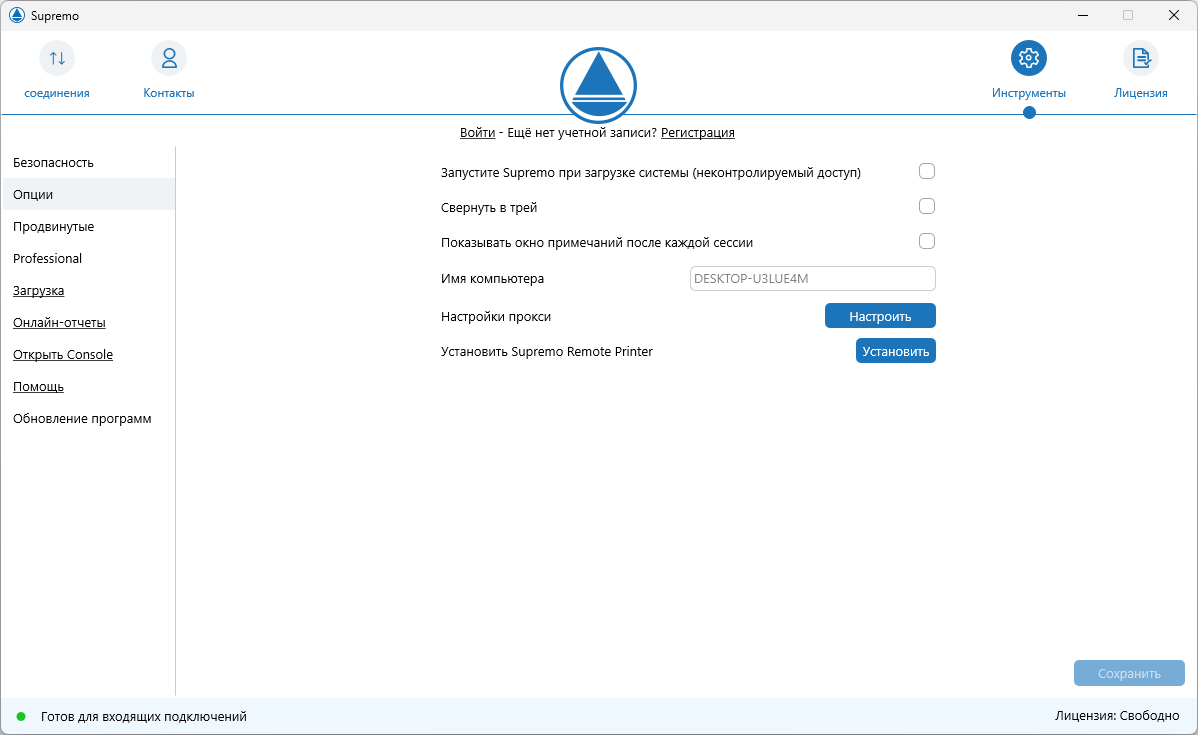Click the Инструменты gear icon
The image size is (1198, 735).
click(x=1028, y=57)
